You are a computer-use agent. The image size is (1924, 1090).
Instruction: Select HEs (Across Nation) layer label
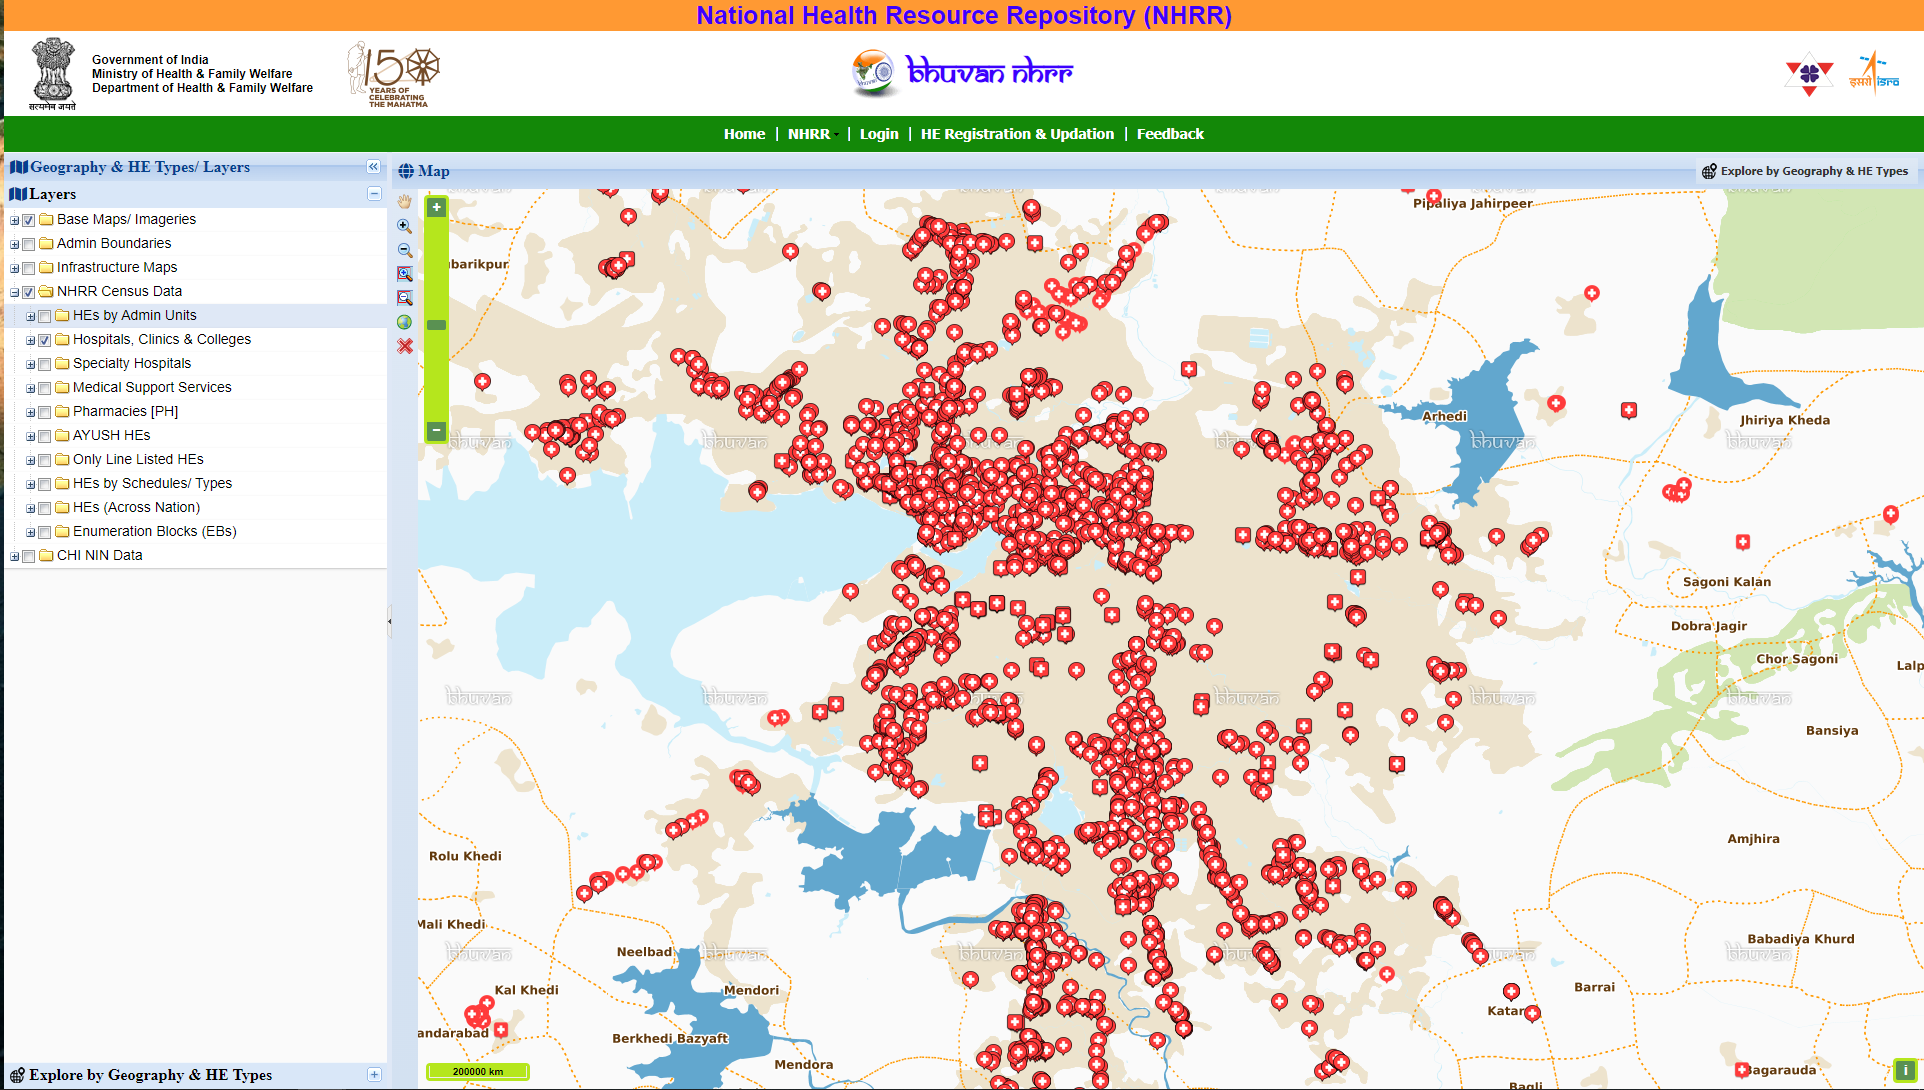pyautogui.click(x=136, y=507)
